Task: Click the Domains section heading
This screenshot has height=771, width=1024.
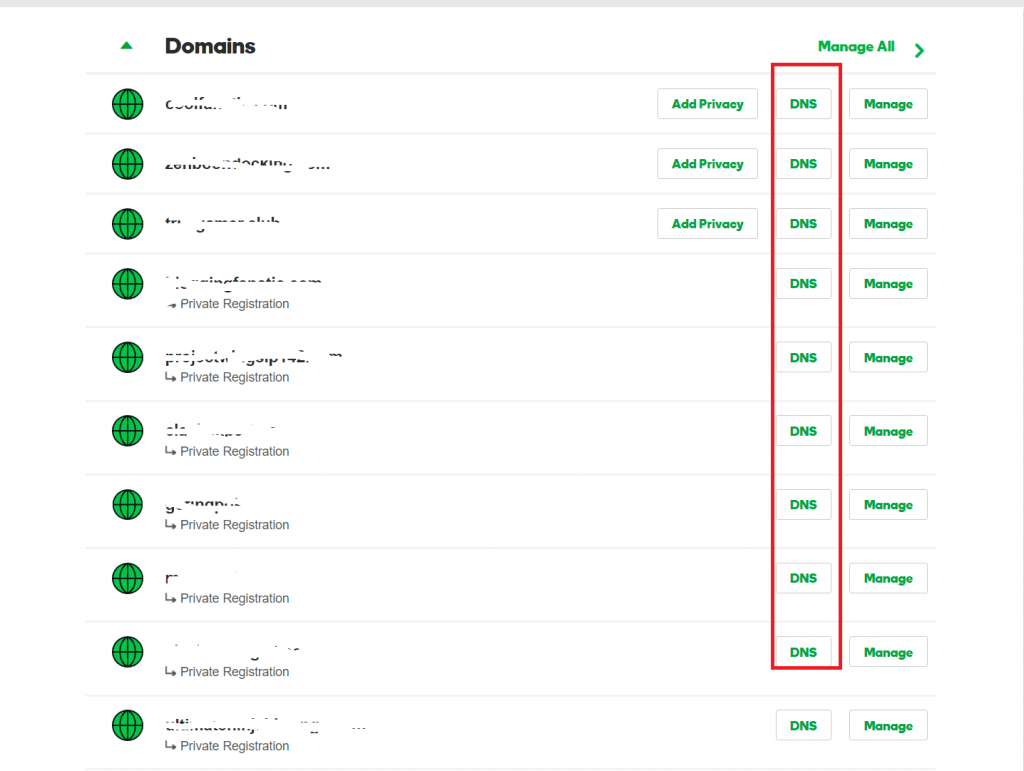Action: pyautogui.click(x=210, y=46)
